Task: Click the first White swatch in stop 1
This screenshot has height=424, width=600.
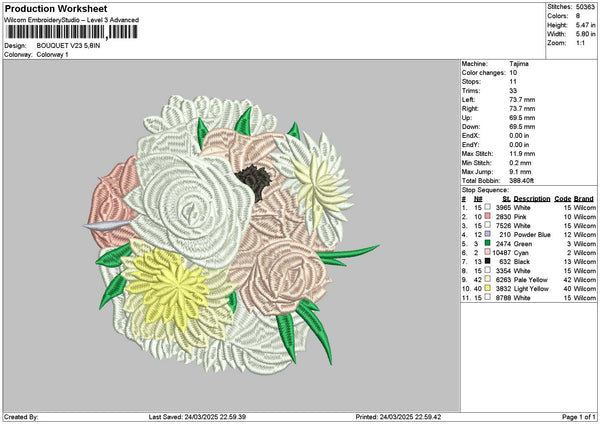Action: (488, 207)
